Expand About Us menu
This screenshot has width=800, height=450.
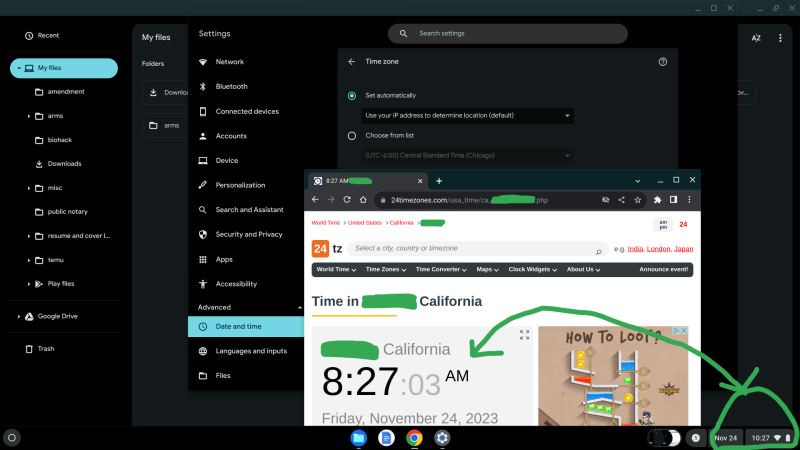click(583, 269)
